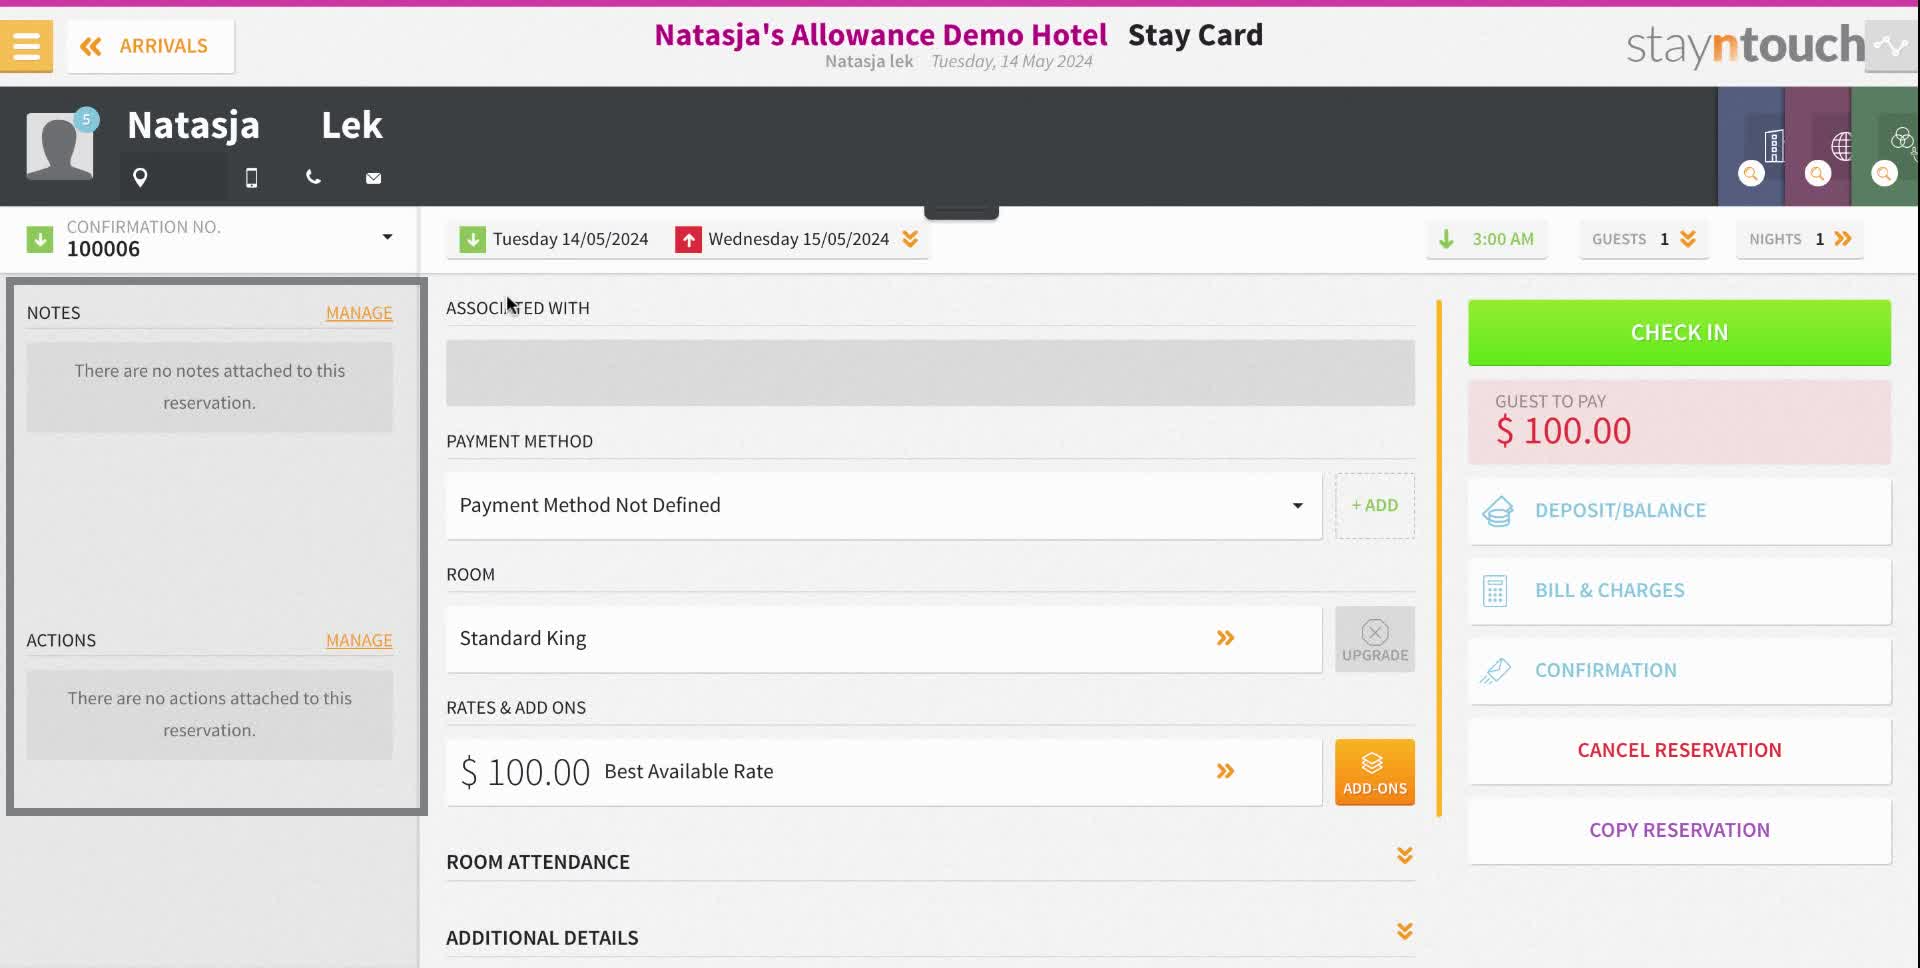Viewport: 1920px width, 968px height.
Task: Open Payment Method Not Defined dropdown
Action: tap(884, 505)
